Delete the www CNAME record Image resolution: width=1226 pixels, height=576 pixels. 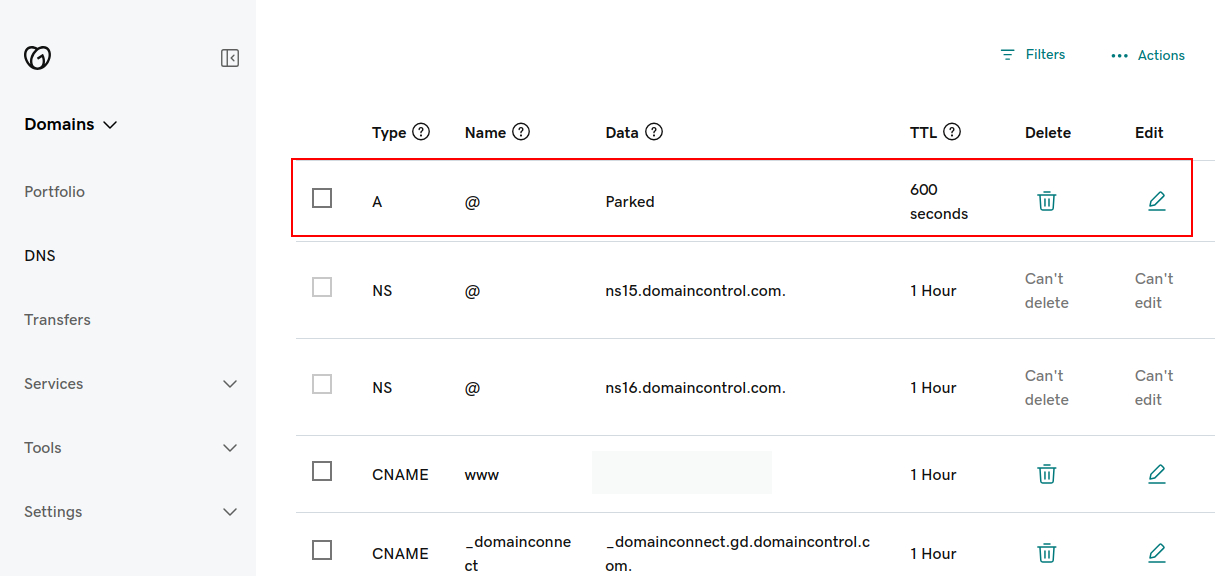click(1047, 474)
